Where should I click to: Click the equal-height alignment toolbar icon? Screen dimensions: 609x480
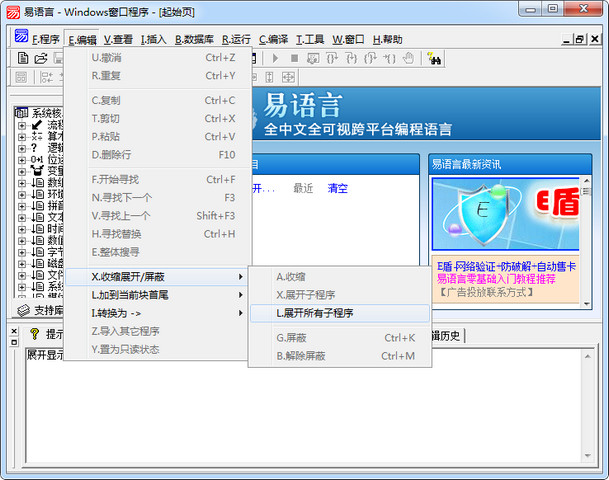point(269,77)
